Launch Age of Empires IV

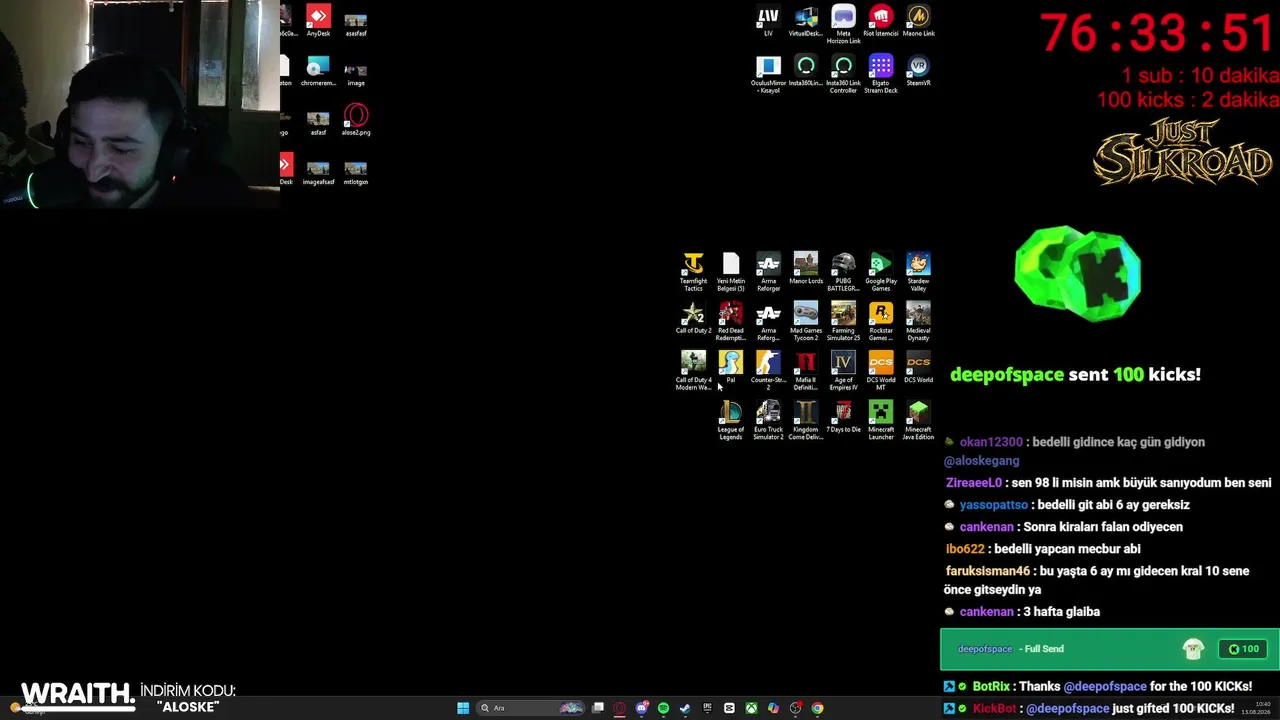pos(843,370)
